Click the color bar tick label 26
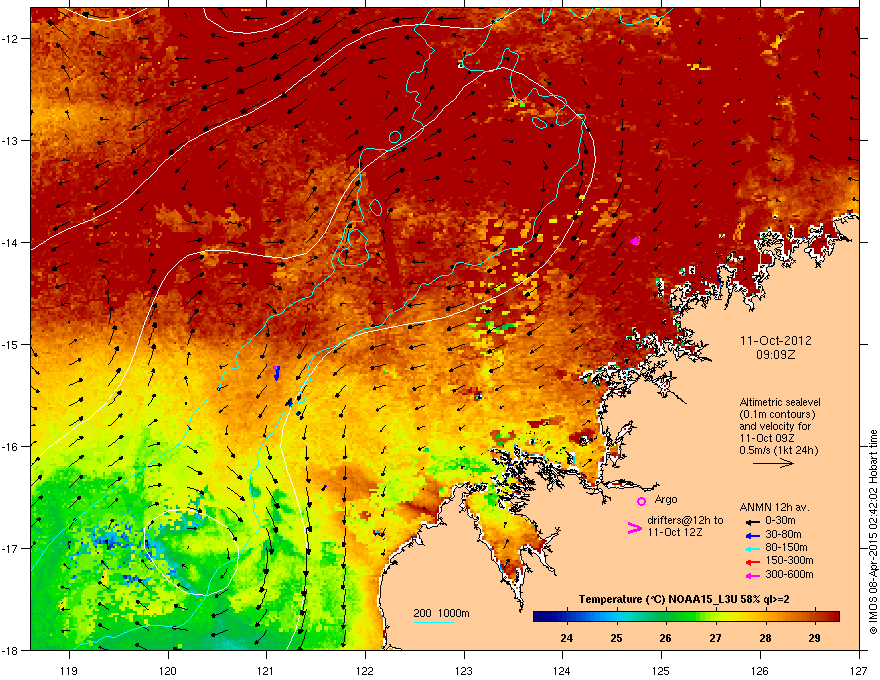 pos(666,638)
